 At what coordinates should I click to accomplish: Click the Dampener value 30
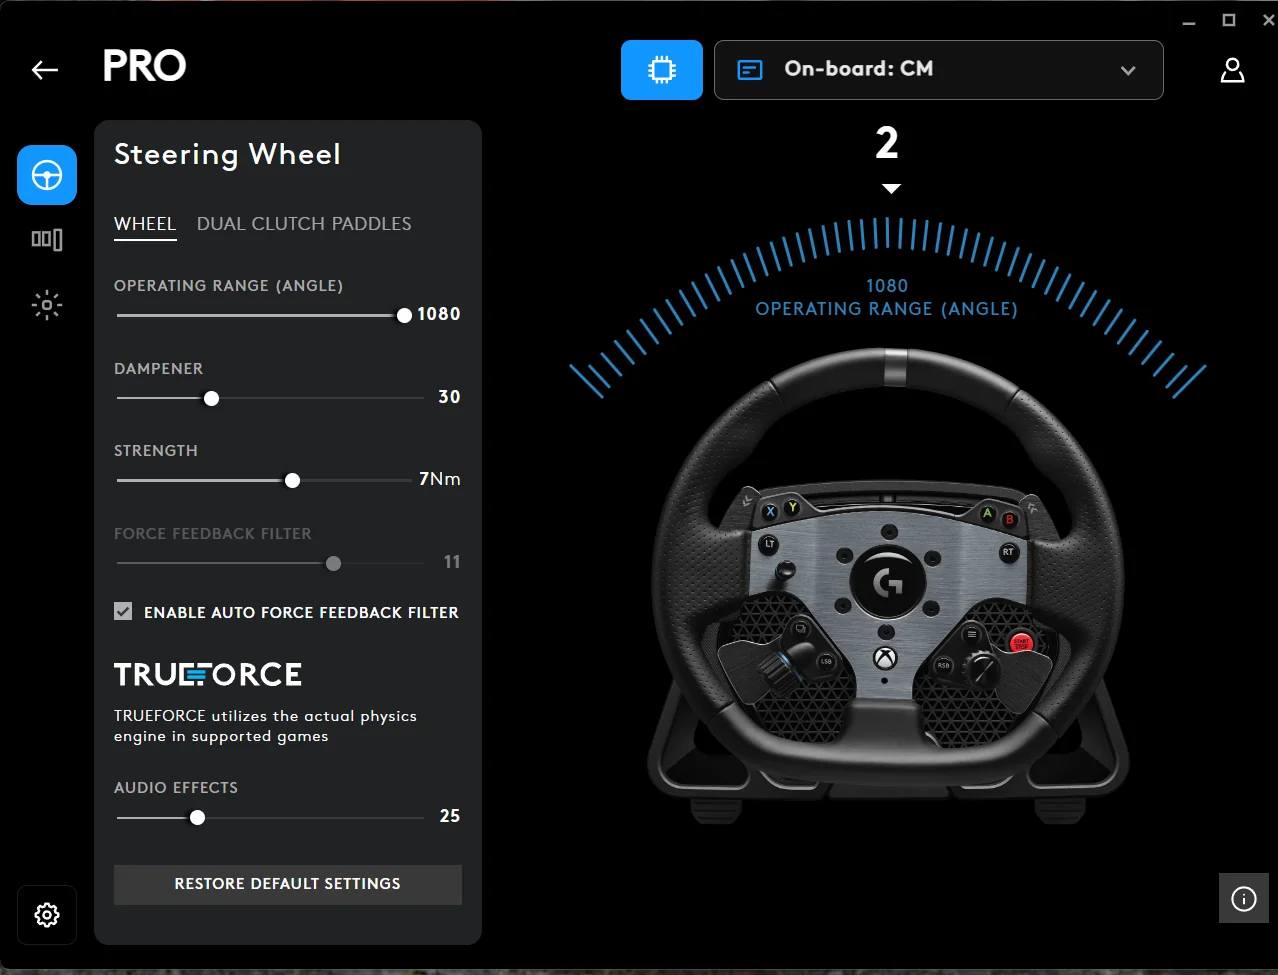pos(450,397)
